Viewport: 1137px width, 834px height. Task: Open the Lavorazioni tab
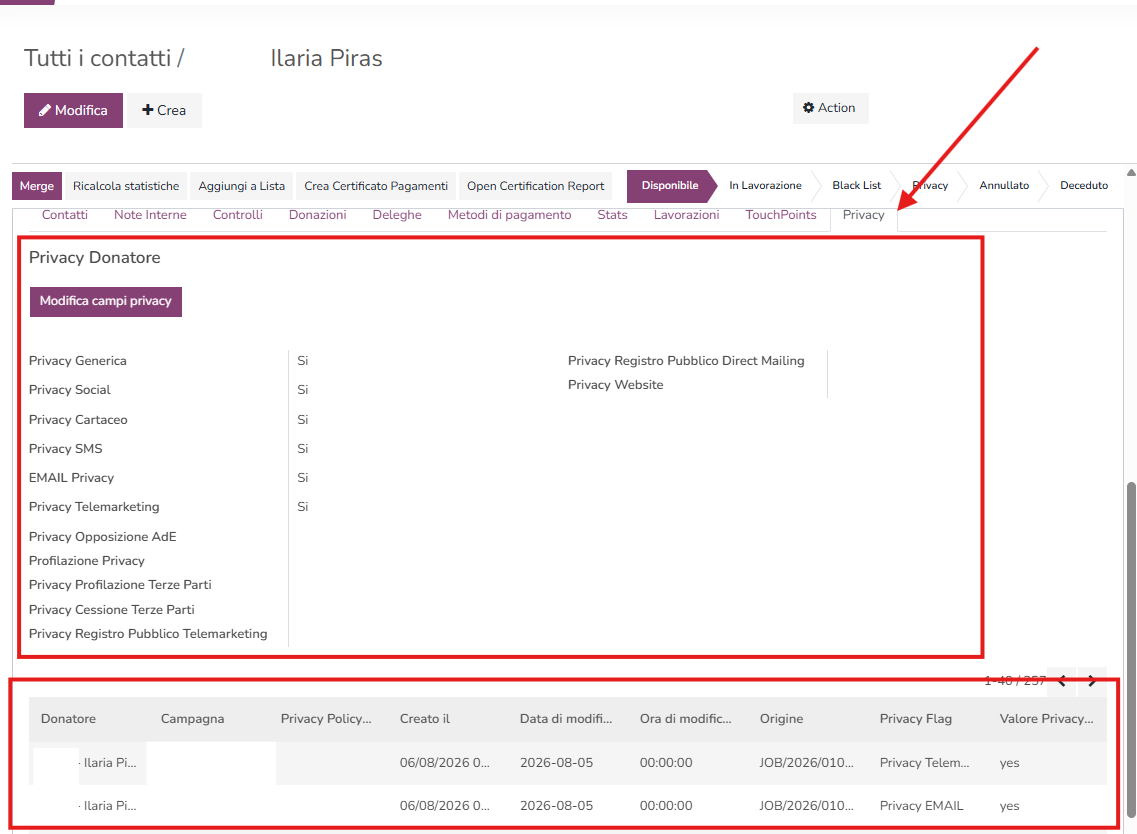pyautogui.click(x=686, y=215)
